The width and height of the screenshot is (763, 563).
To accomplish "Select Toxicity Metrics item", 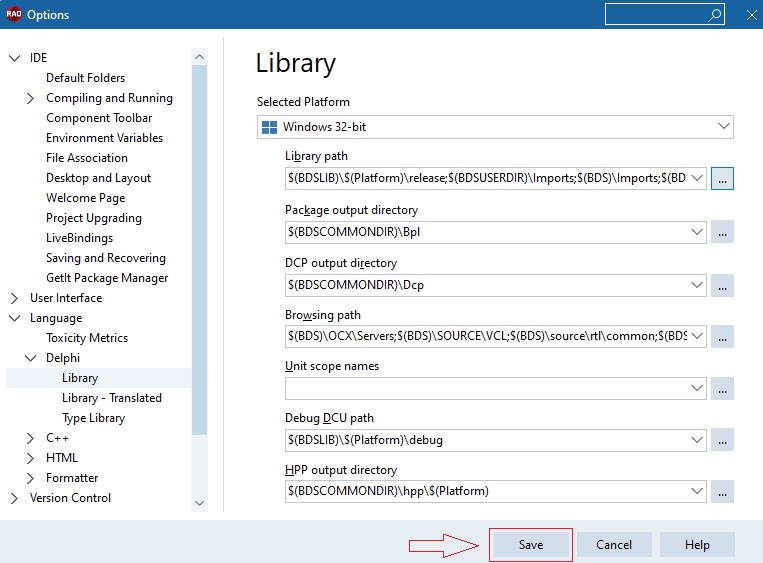I will (x=87, y=338).
